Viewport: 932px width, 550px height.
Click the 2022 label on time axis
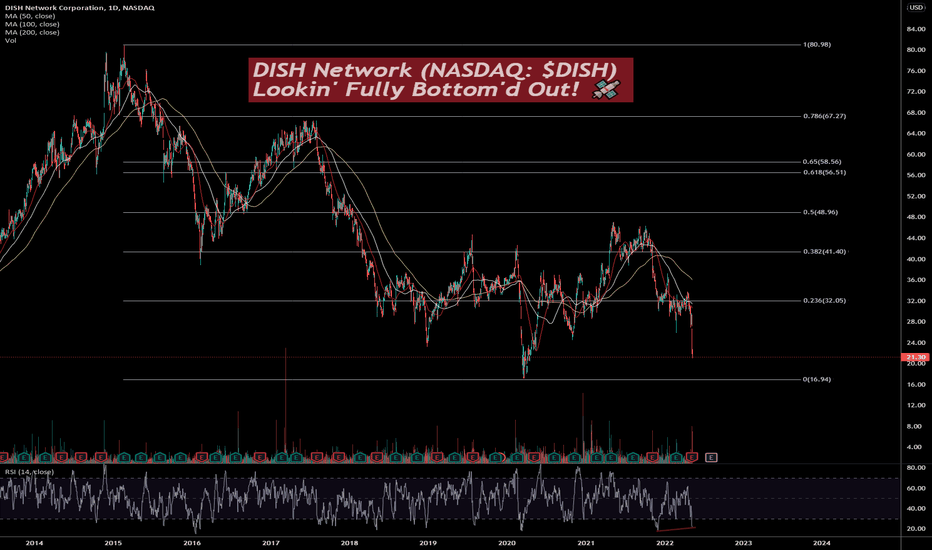[665, 543]
